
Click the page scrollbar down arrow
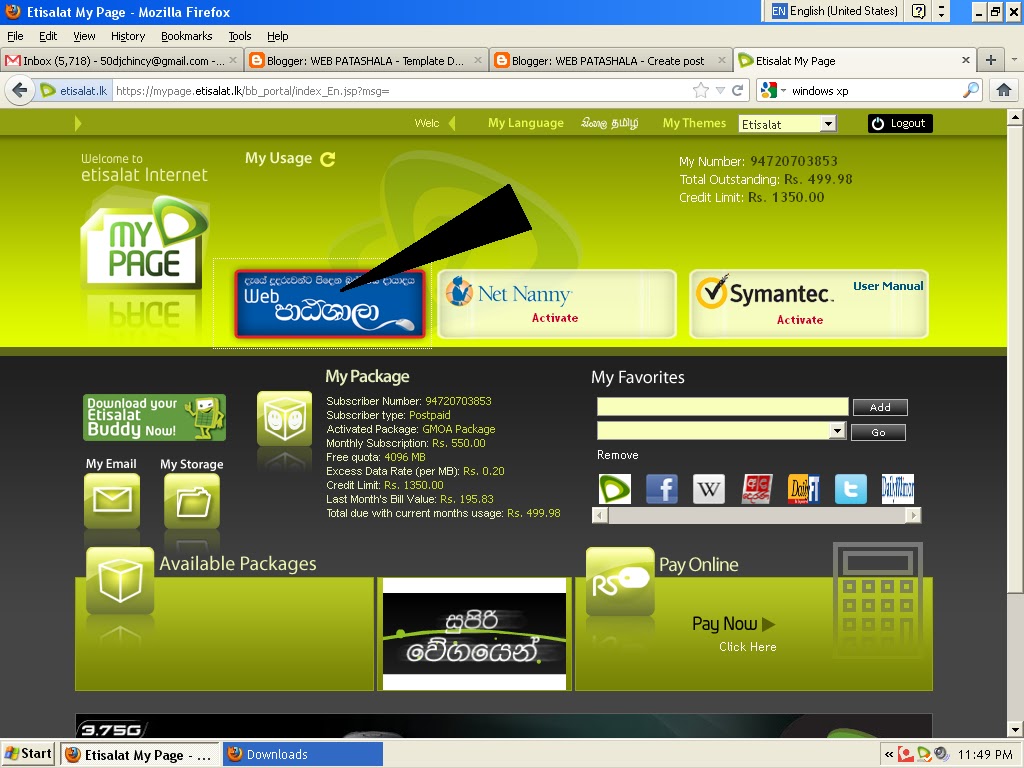click(x=1015, y=729)
